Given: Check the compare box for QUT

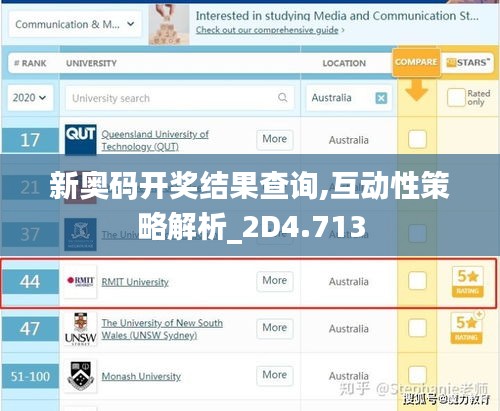Looking at the screenshot, I should pos(417,139).
